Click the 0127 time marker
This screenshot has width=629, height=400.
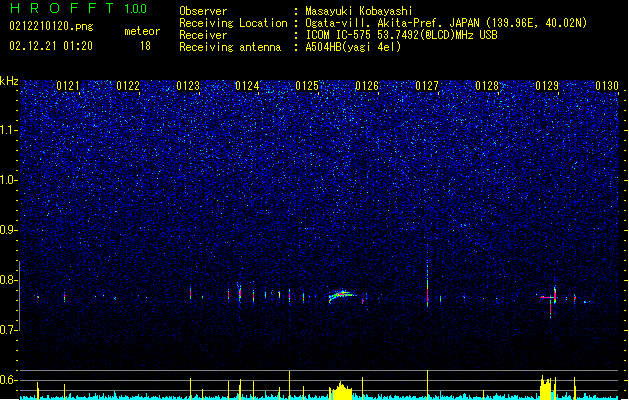click(427, 86)
